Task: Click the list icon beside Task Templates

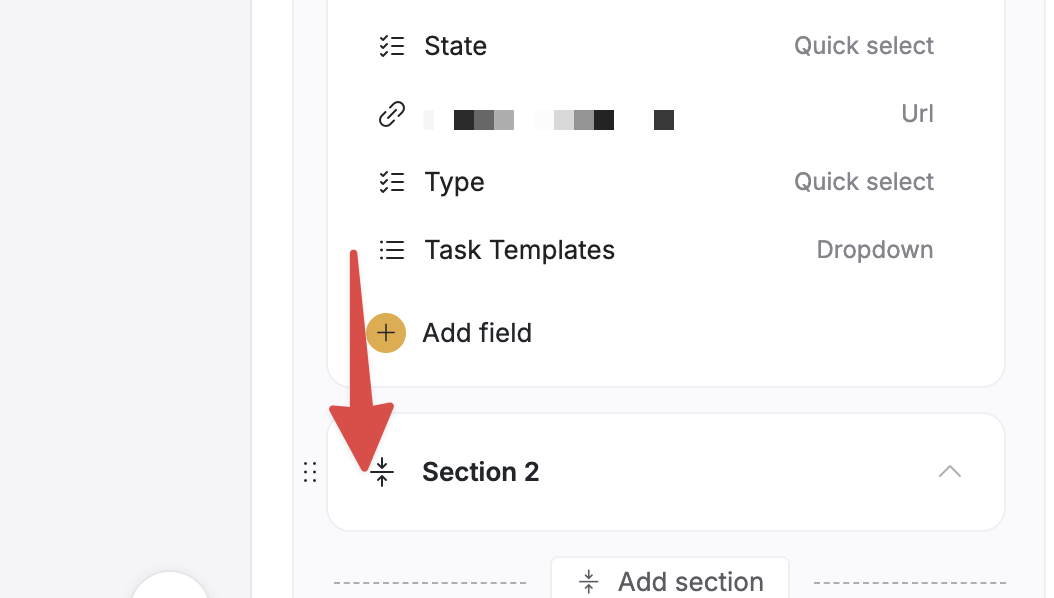Action: pos(391,250)
